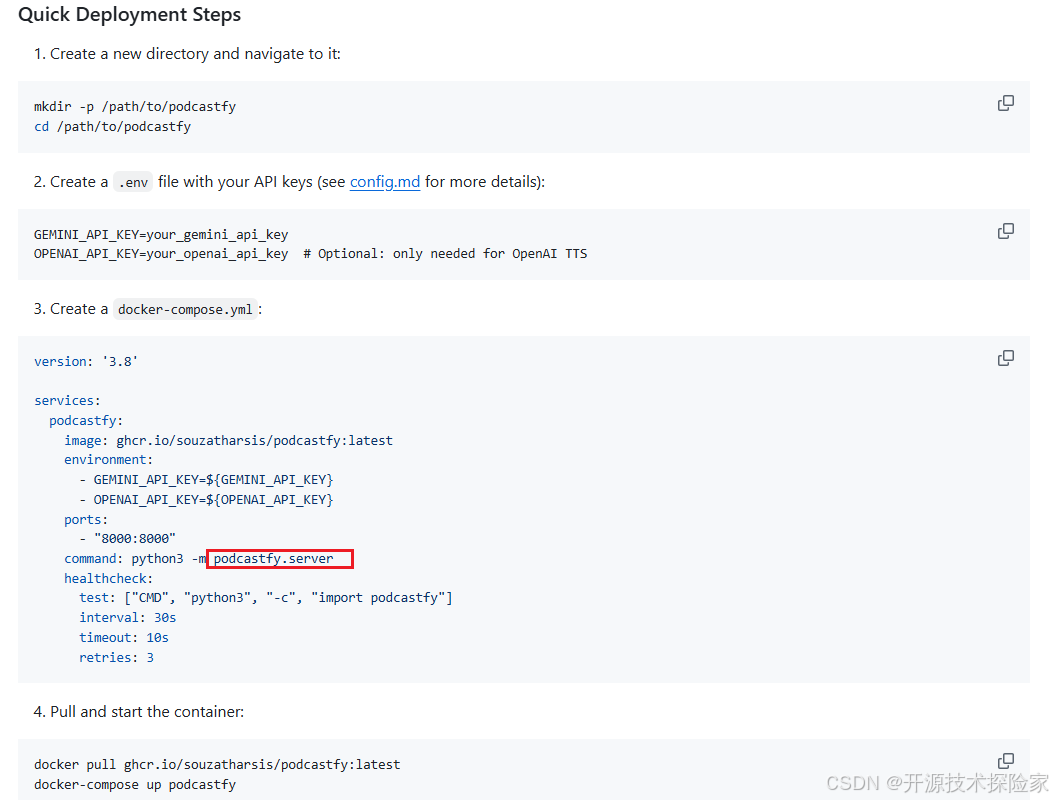Click the 'healthcheck:' key
Screen dimensions: 1053x800
coord(108,578)
